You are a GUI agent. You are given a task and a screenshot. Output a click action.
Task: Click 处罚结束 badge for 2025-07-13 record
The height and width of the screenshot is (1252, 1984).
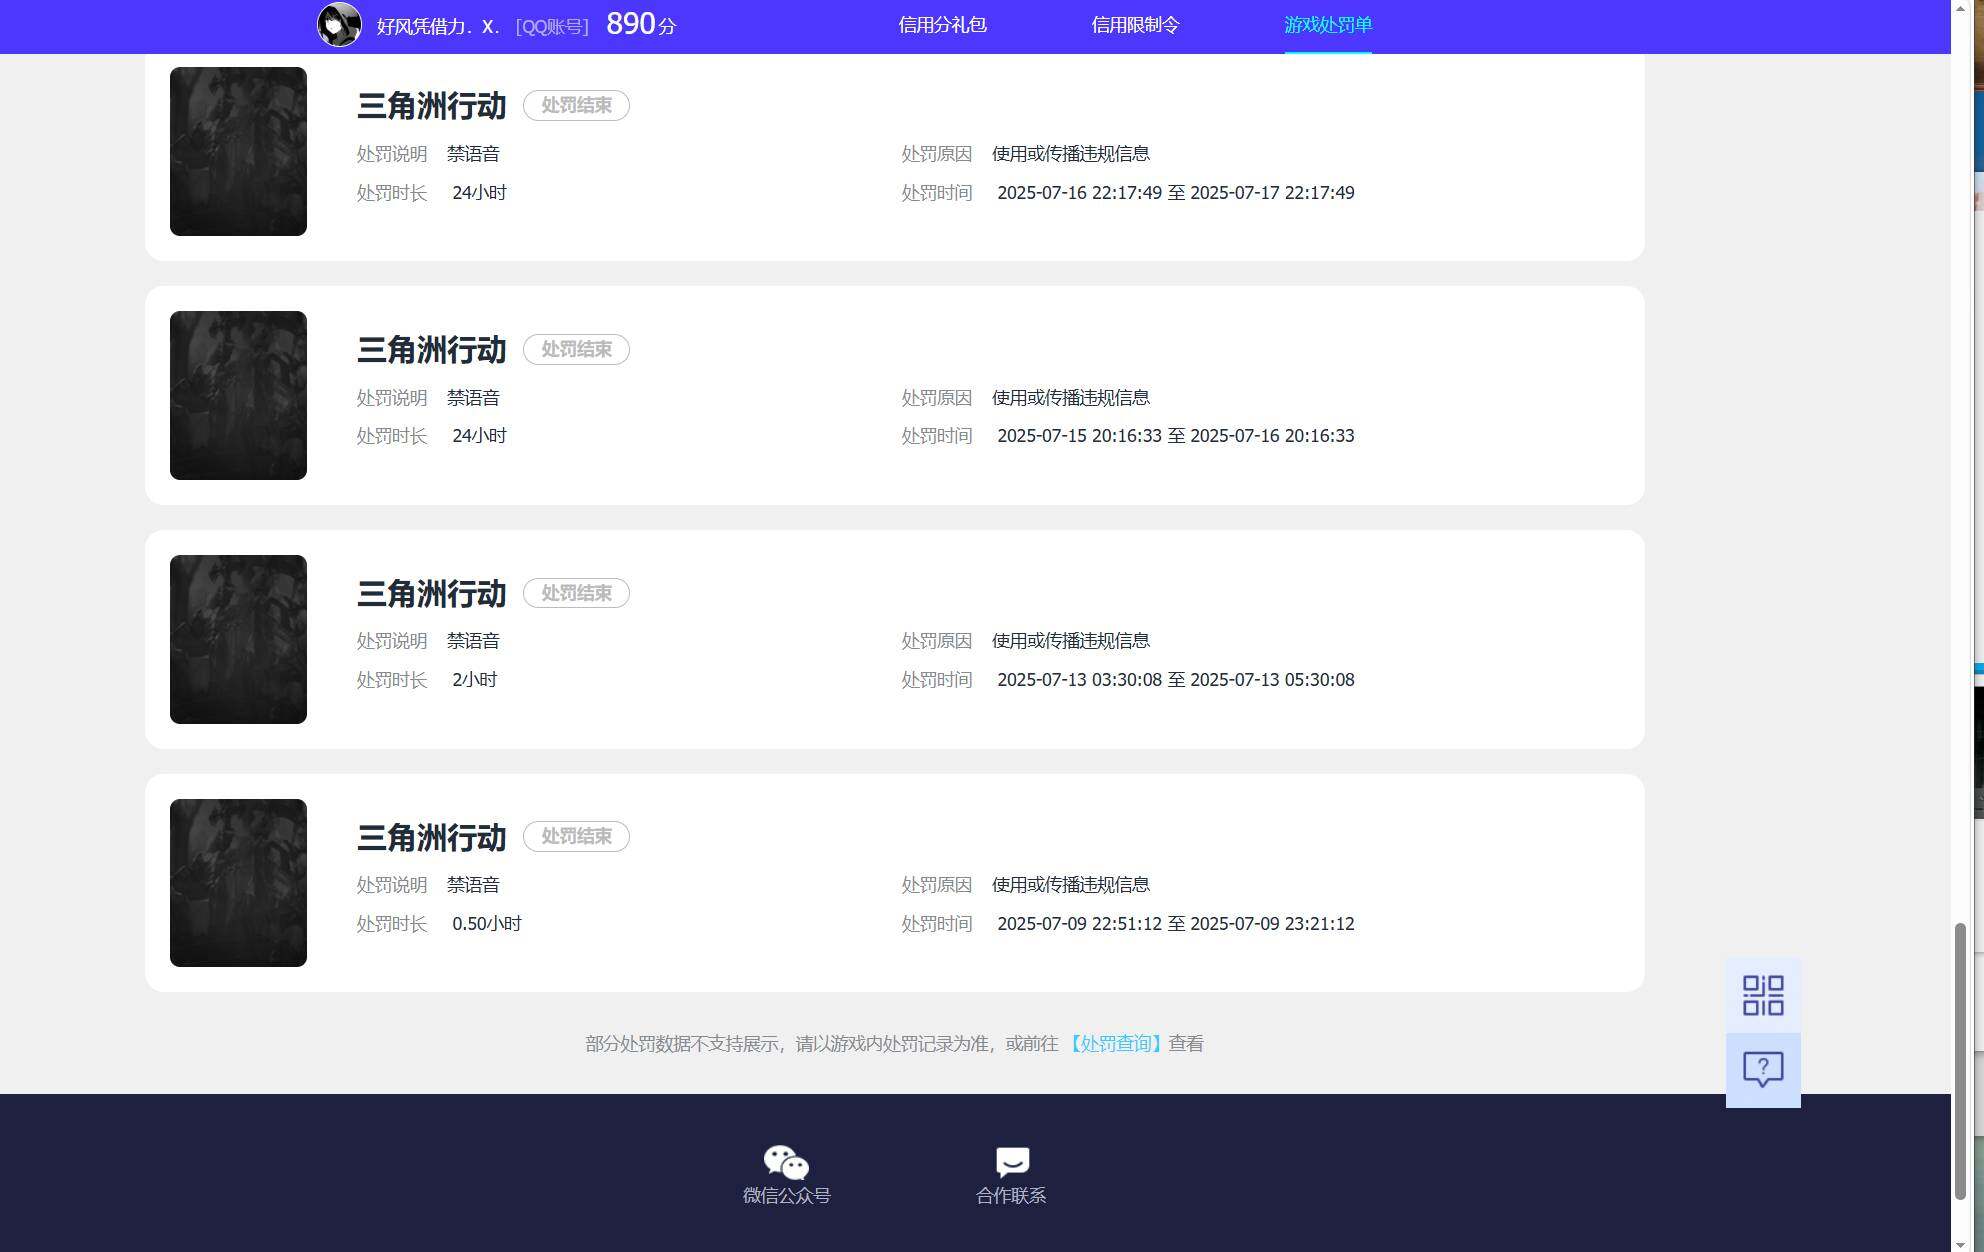tap(576, 593)
